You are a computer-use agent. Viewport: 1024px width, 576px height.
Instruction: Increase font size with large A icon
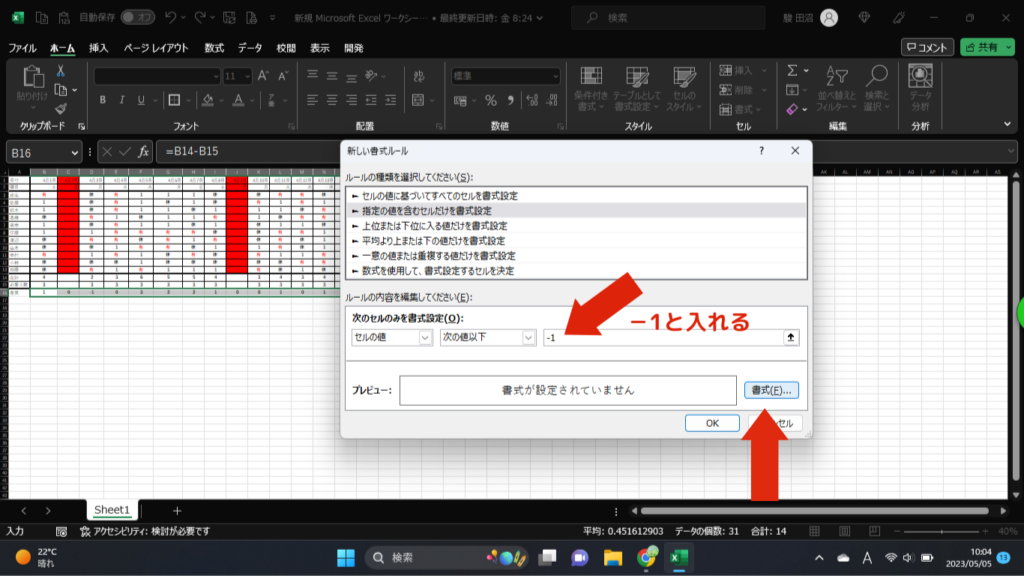coord(263,76)
